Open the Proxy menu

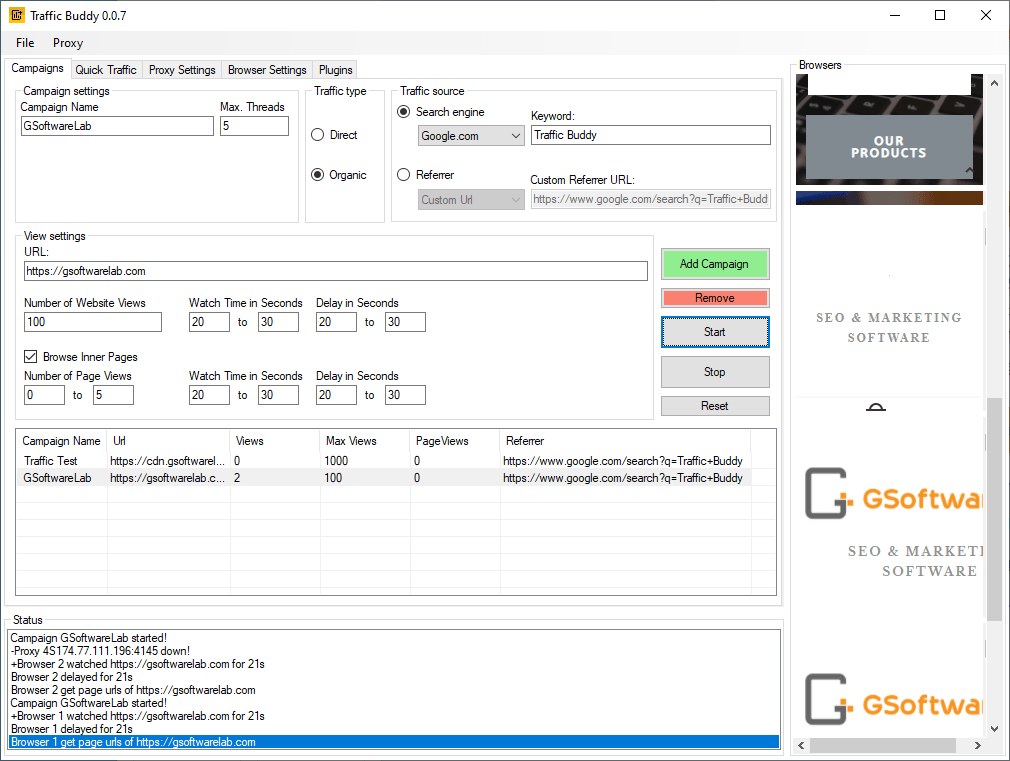coord(68,43)
